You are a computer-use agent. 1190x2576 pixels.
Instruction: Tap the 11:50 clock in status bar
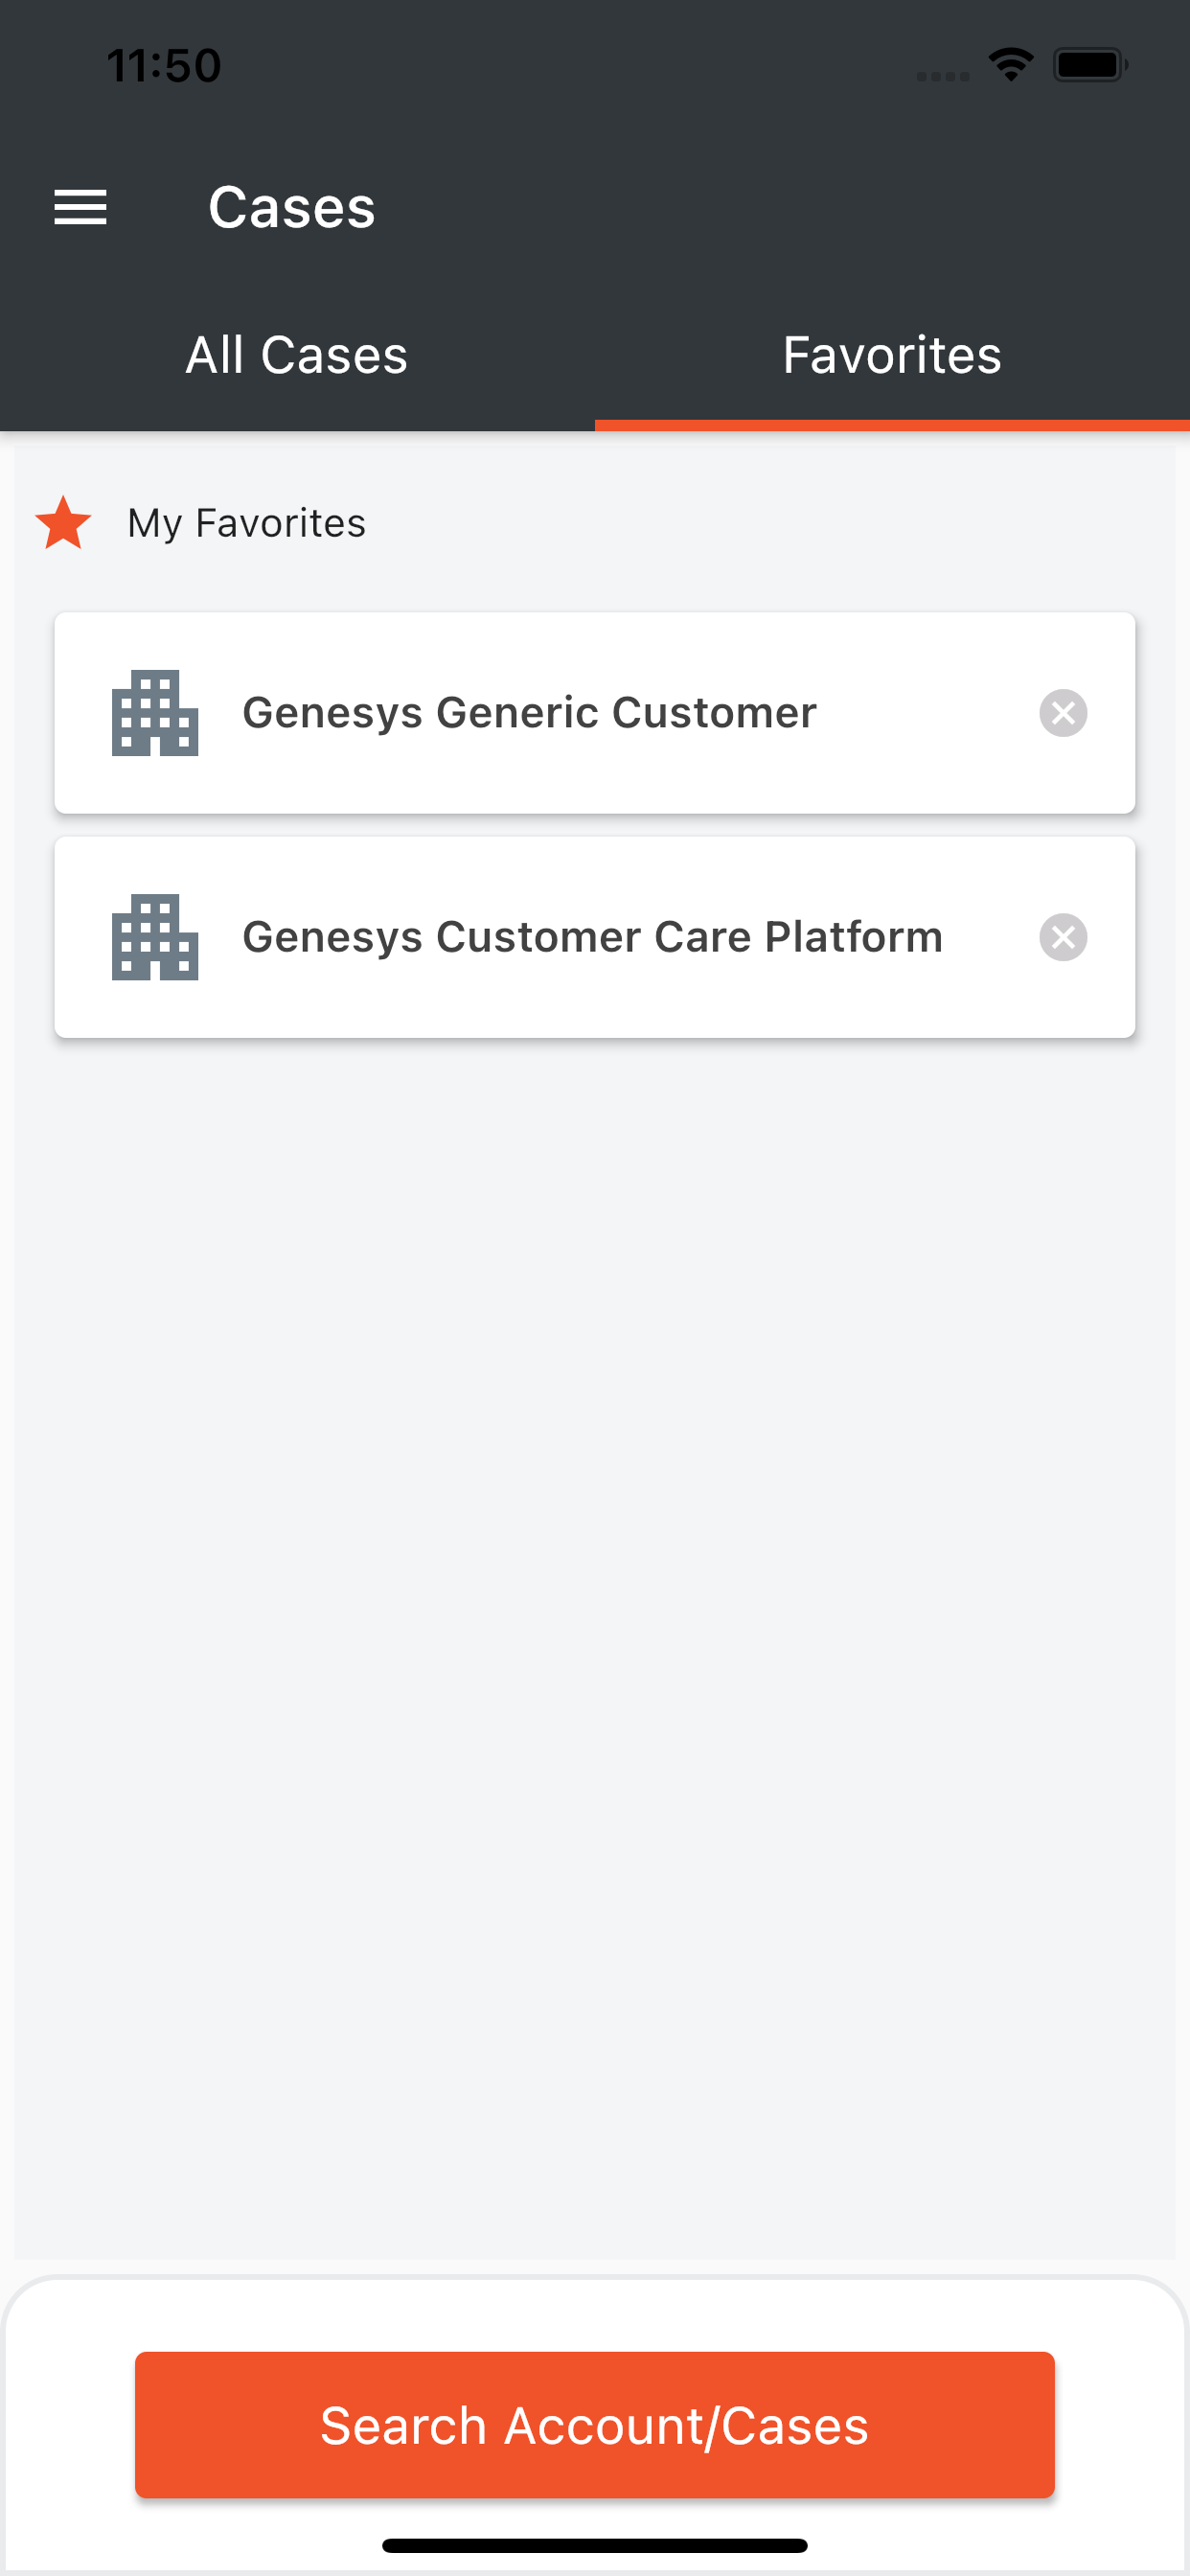[x=164, y=66]
